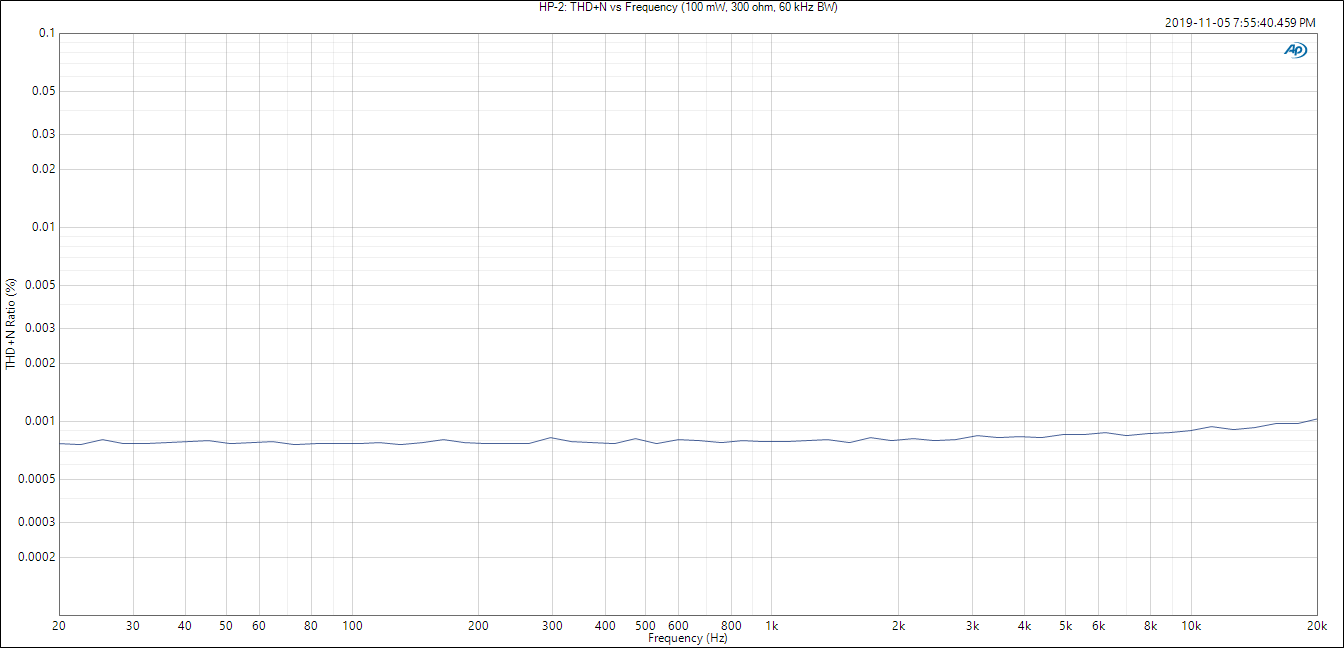Click the 2k x-axis label

(898, 626)
